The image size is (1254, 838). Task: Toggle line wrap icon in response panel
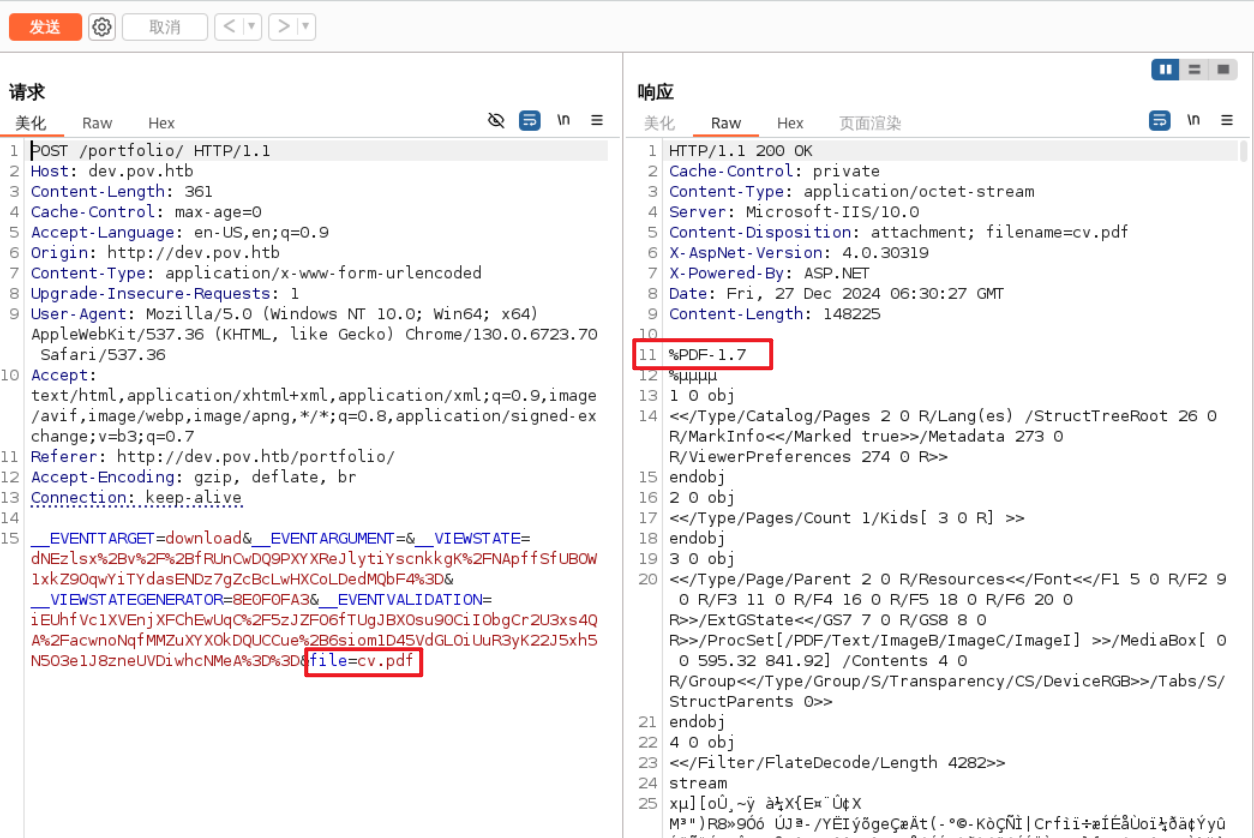[1160, 121]
